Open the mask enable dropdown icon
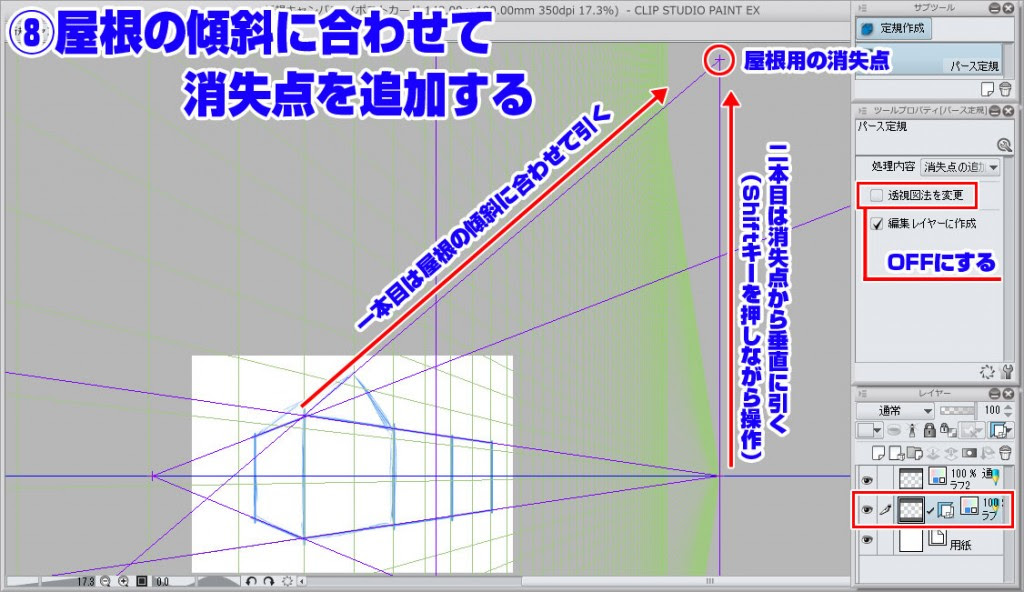 pos(972,430)
